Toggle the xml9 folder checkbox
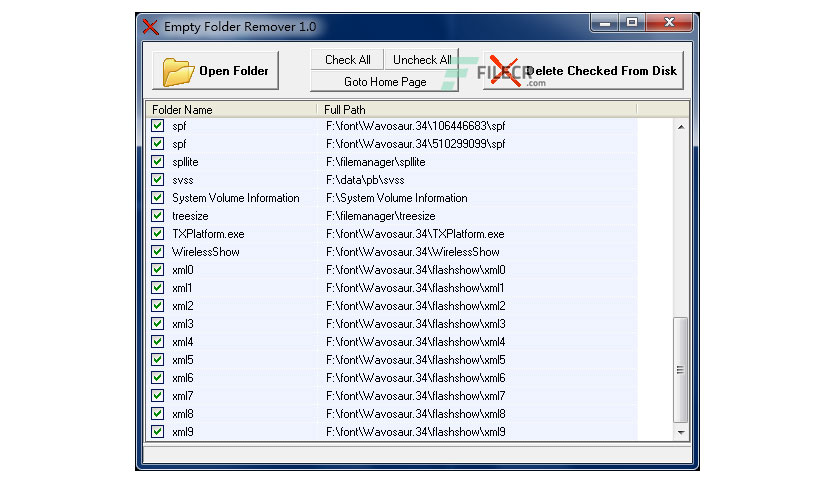The width and height of the screenshot is (836, 484). tap(157, 432)
